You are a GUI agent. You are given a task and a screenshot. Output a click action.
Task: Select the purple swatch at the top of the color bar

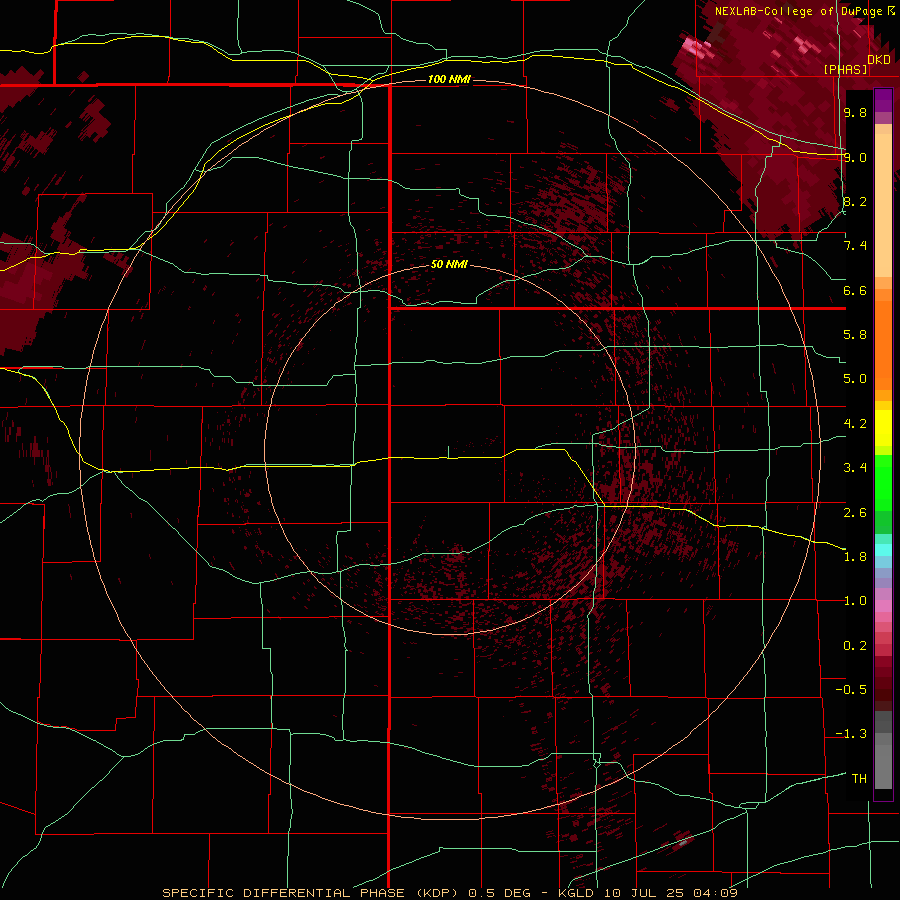pyautogui.click(x=883, y=100)
